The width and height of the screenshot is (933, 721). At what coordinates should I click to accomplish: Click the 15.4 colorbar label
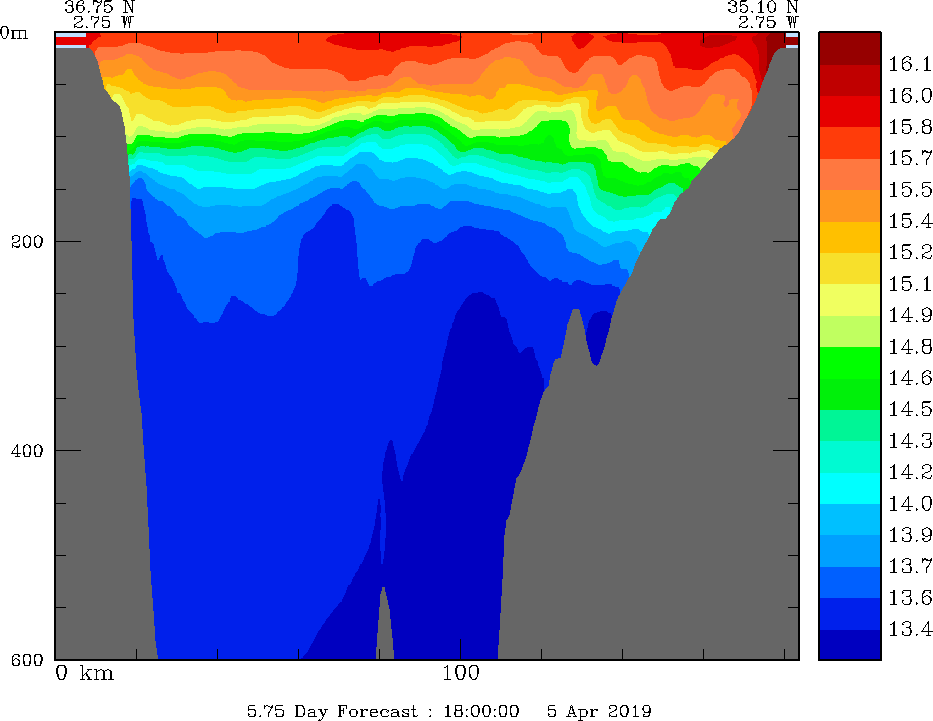pos(910,221)
